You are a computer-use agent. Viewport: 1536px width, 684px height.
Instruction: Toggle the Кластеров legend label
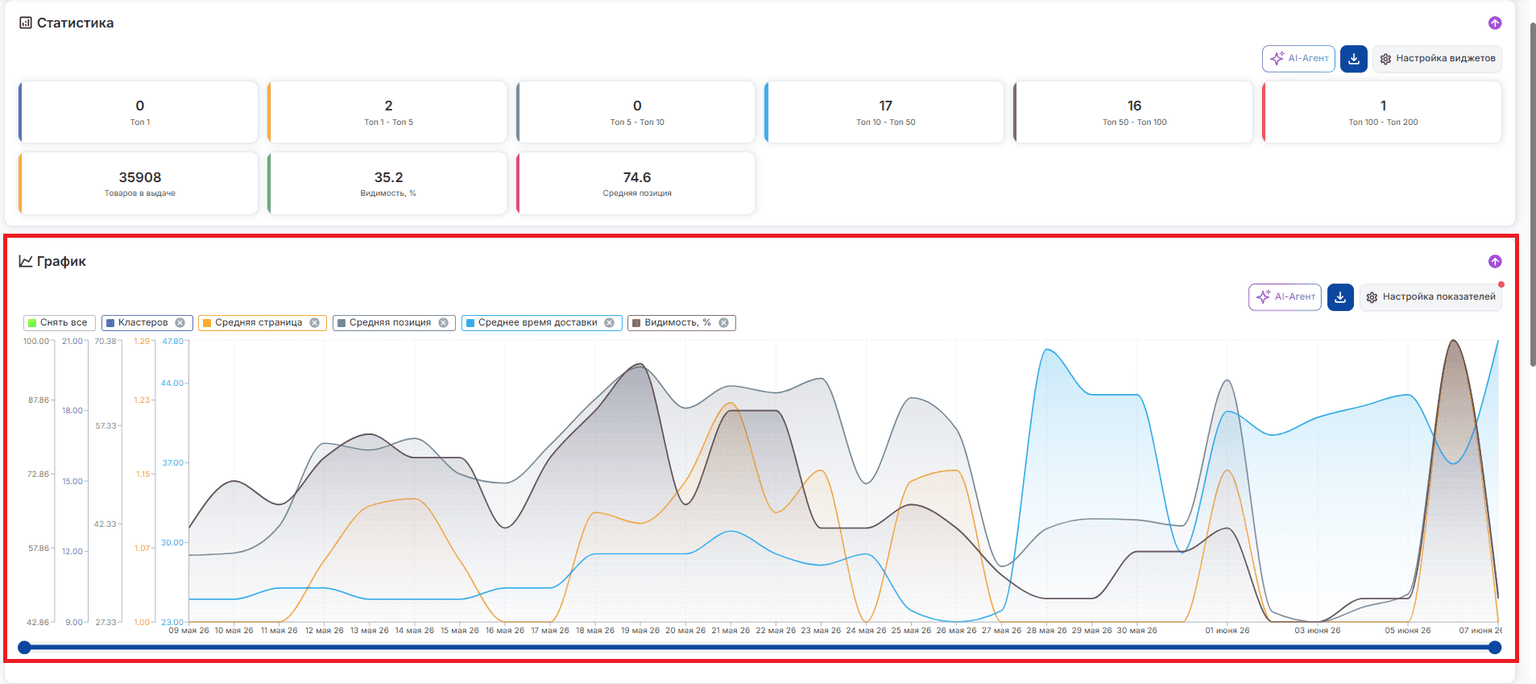(x=142, y=323)
